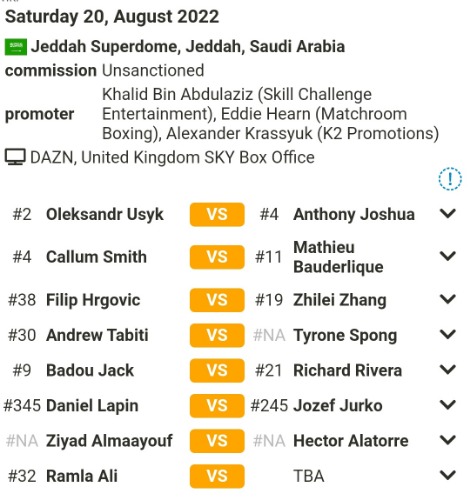Screen dimensions: 470x500
Task: Click the Eddie Hearn promoter name
Action: pos(266,114)
